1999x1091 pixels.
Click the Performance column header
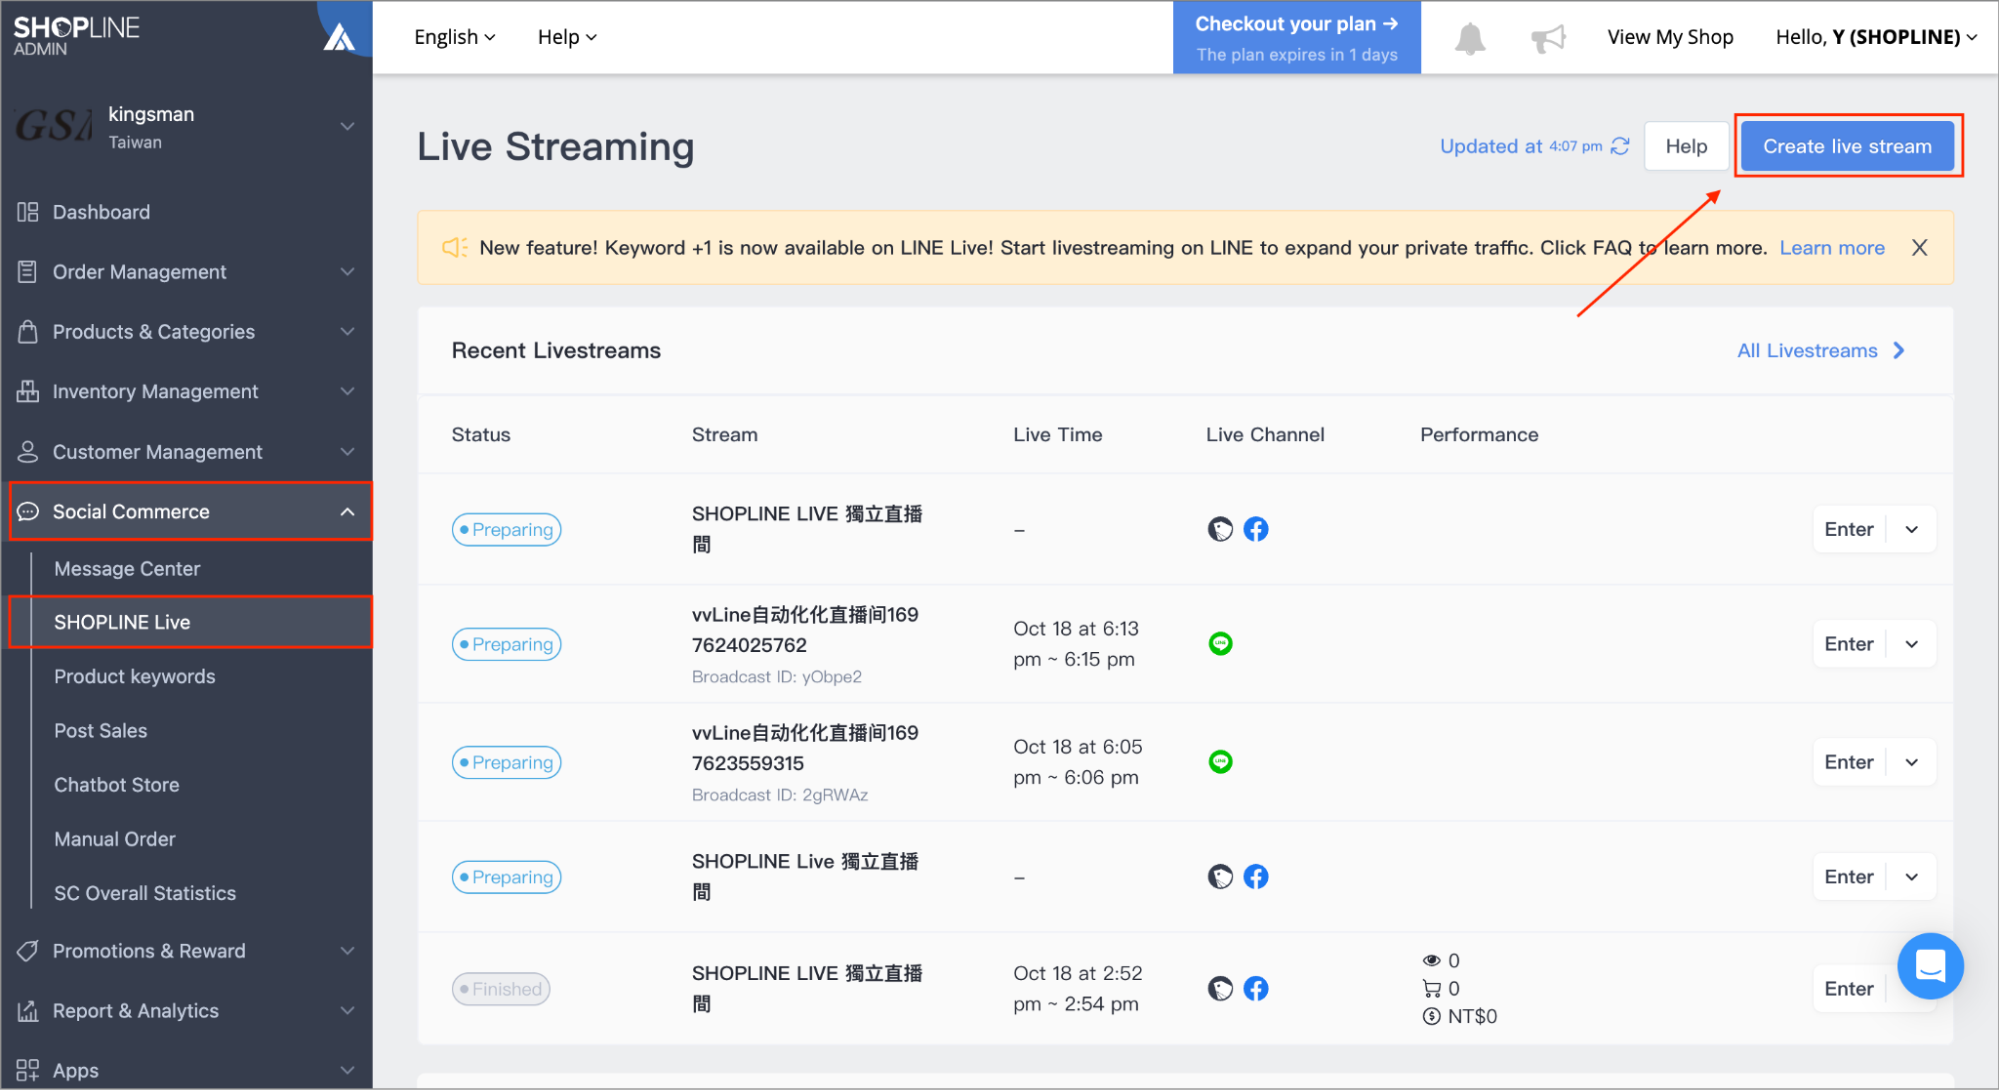coord(1479,435)
